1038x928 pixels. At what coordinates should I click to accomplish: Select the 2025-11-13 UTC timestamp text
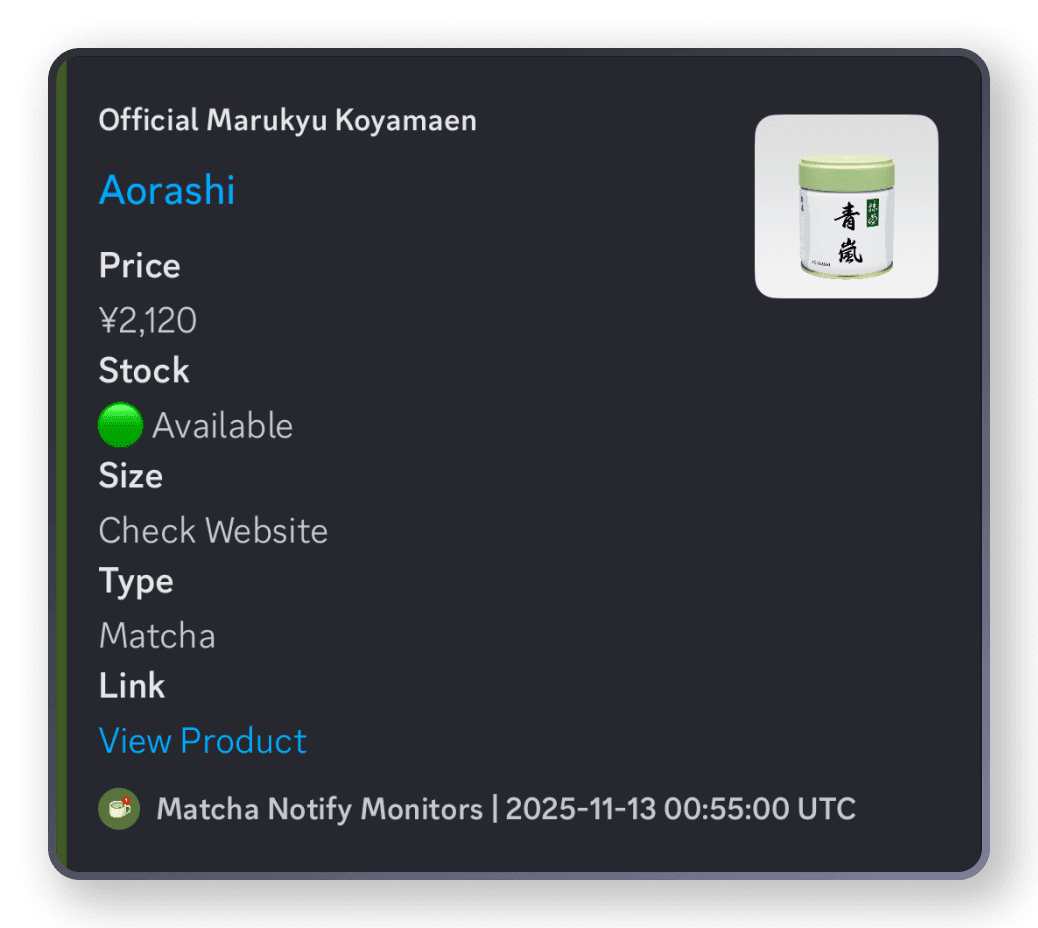tap(678, 809)
